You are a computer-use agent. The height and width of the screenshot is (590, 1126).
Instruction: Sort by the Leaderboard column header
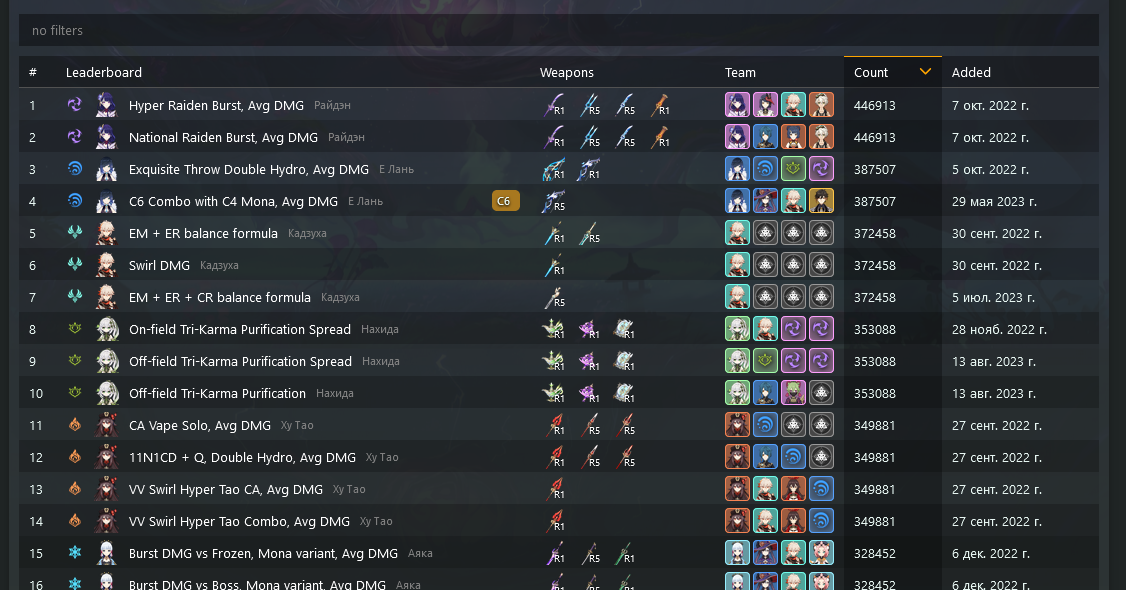pos(103,72)
